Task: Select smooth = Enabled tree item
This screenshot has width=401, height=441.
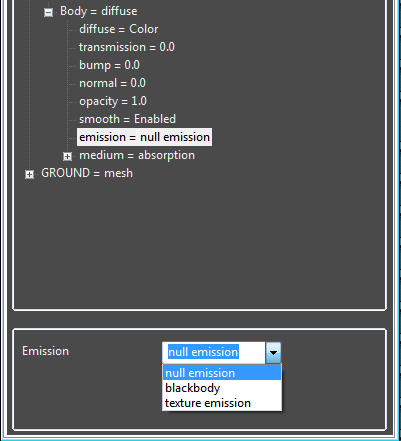Action: pyautogui.click(x=127, y=119)
